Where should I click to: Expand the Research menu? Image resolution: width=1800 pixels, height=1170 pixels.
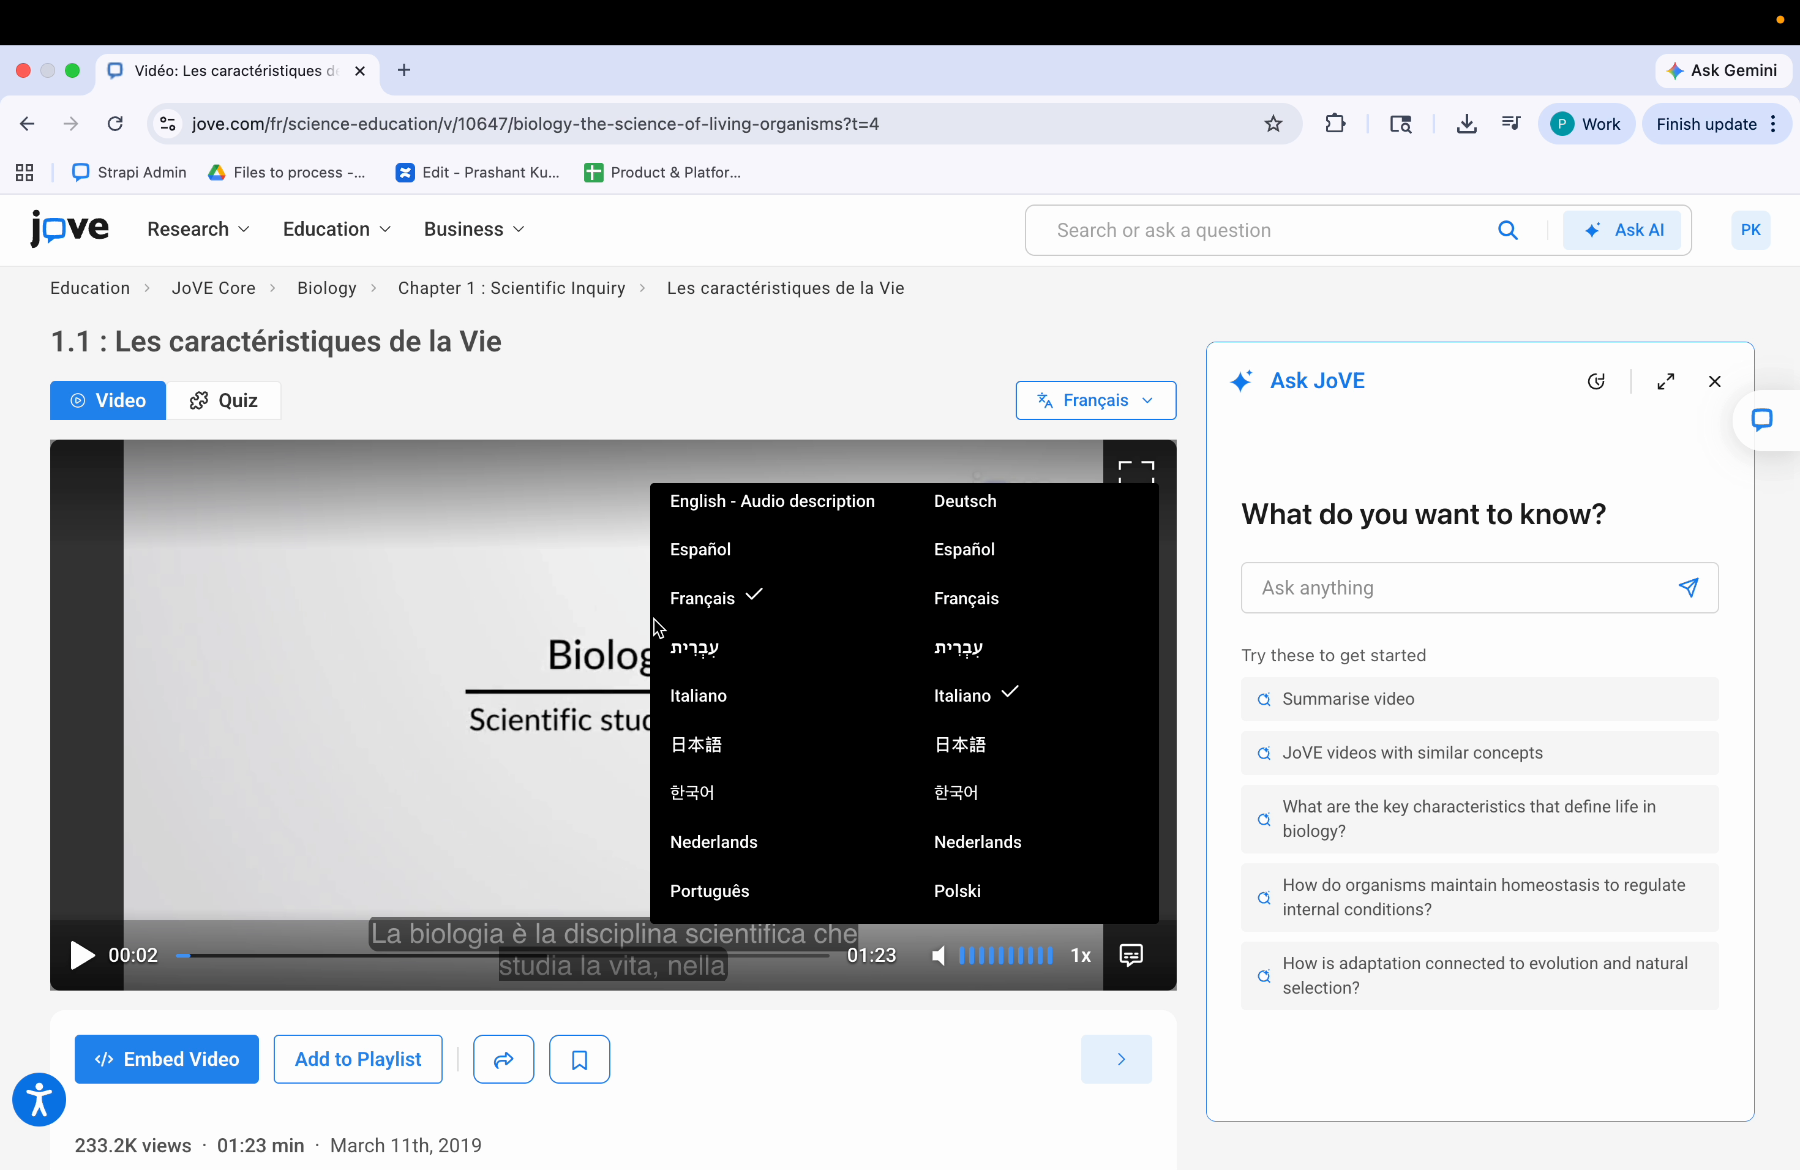click(x=198, y=229)
